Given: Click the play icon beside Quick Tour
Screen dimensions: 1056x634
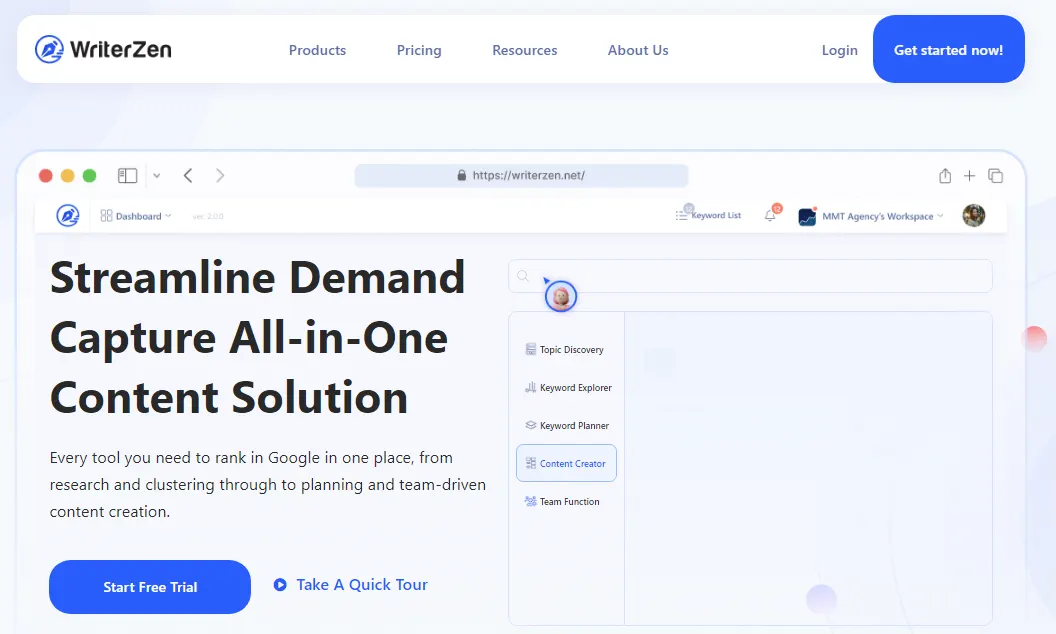Looking at the screenshot, I should 280,585.
